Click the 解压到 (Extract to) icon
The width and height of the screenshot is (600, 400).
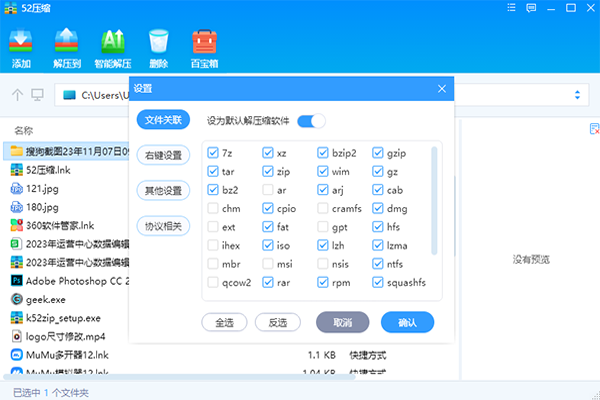click(x=67, y=46)
